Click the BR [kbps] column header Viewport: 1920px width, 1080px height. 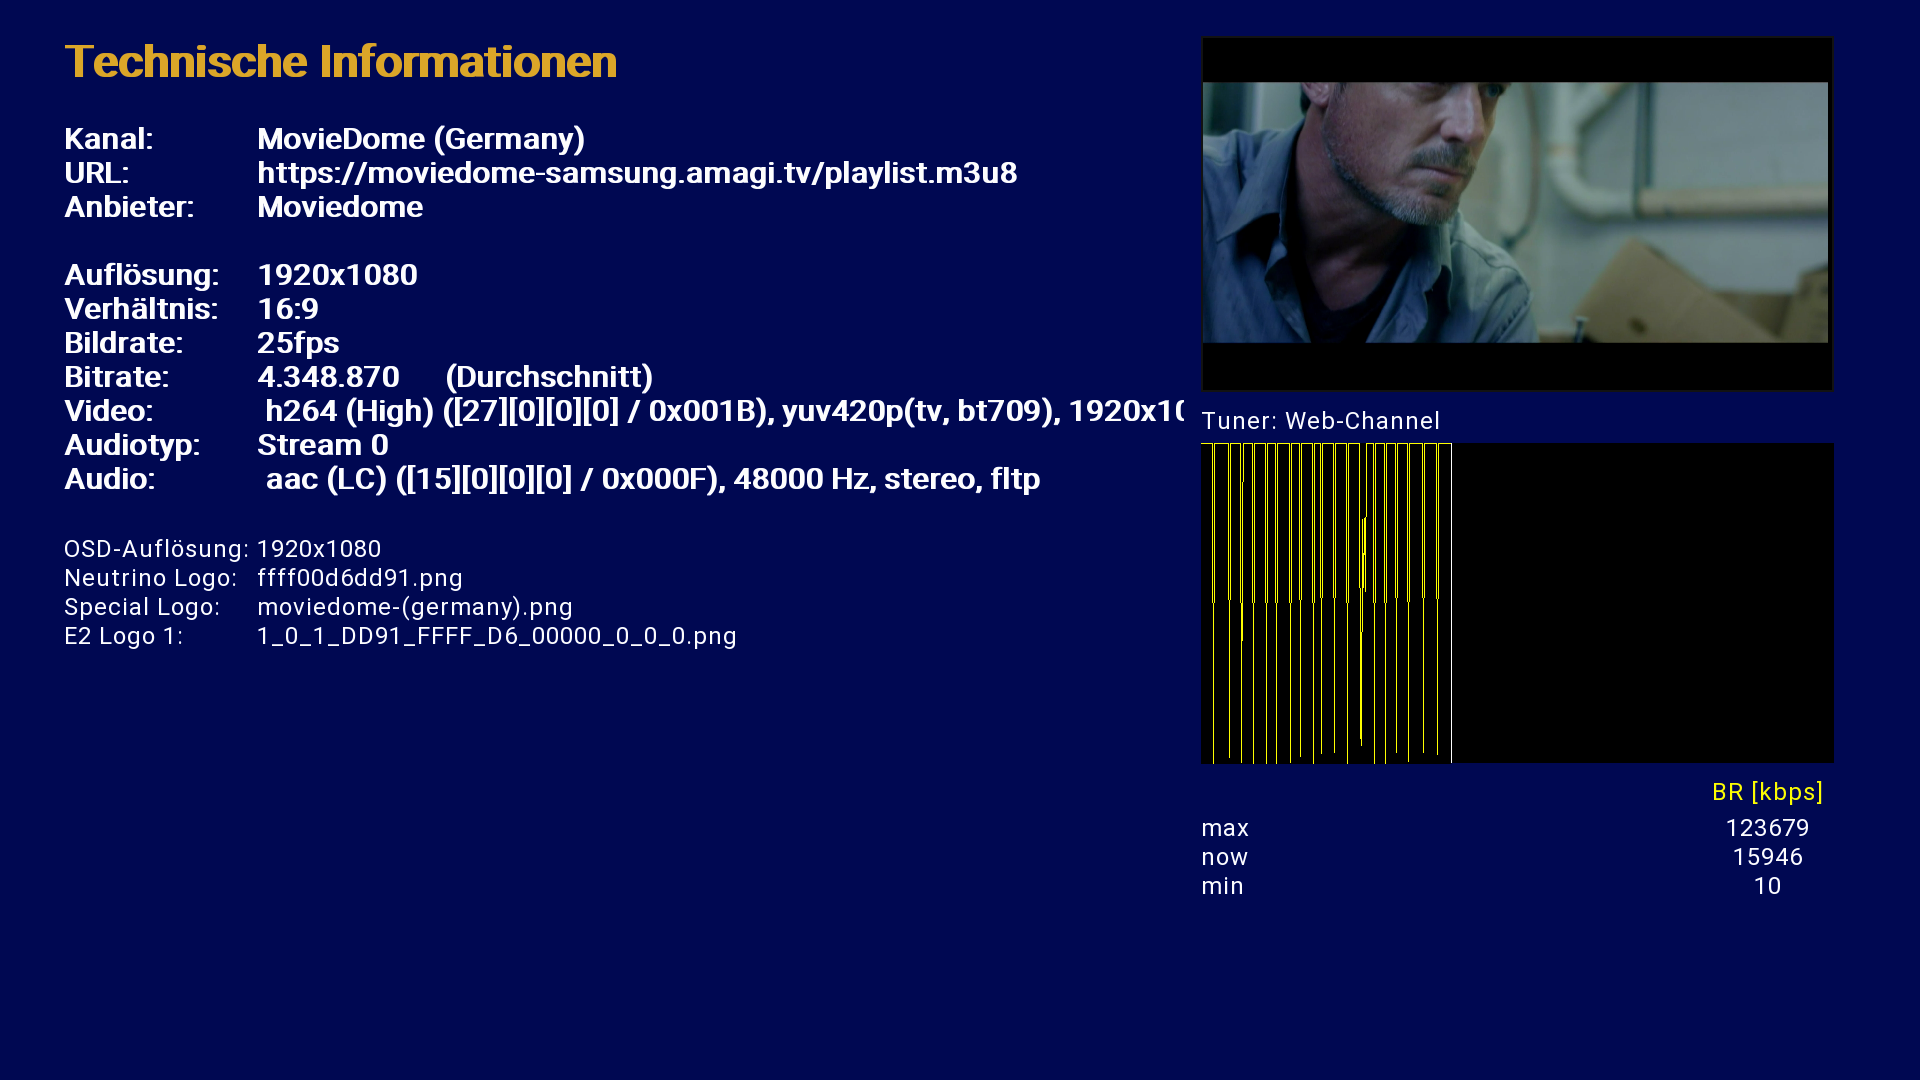click(x=1766, y=792)
